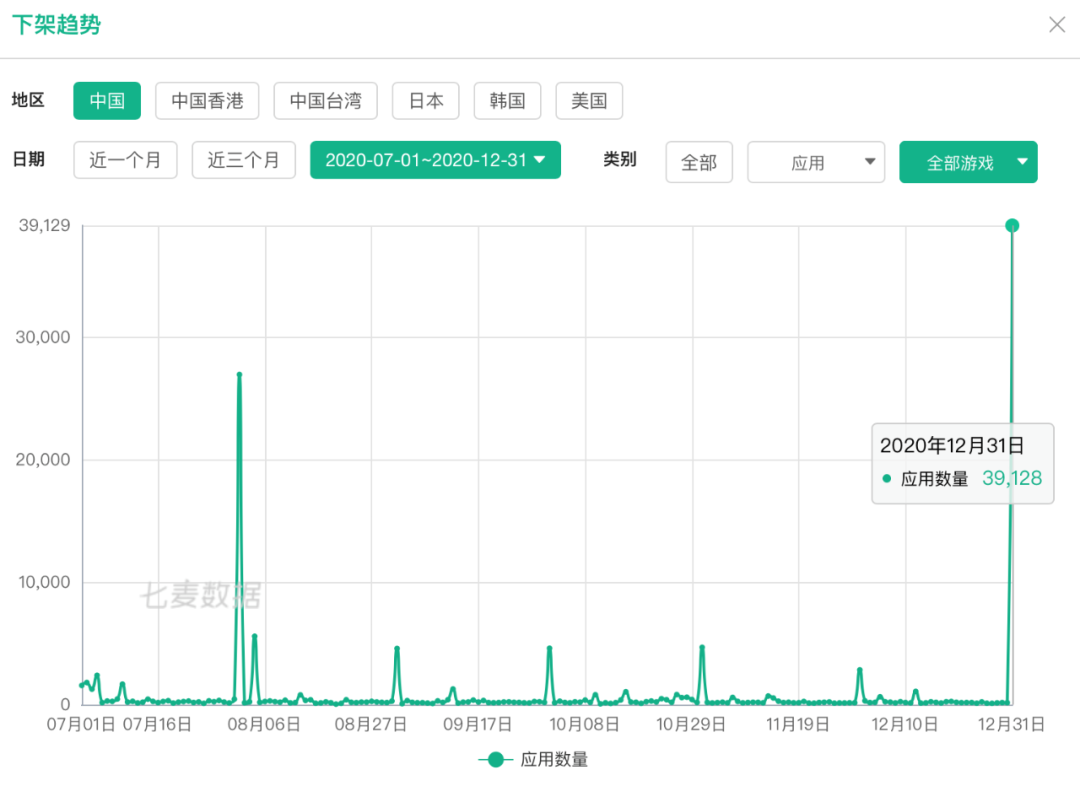Screen dimensions: 1080x786
Task: Select 日本 region
Action: pos(426,101)
